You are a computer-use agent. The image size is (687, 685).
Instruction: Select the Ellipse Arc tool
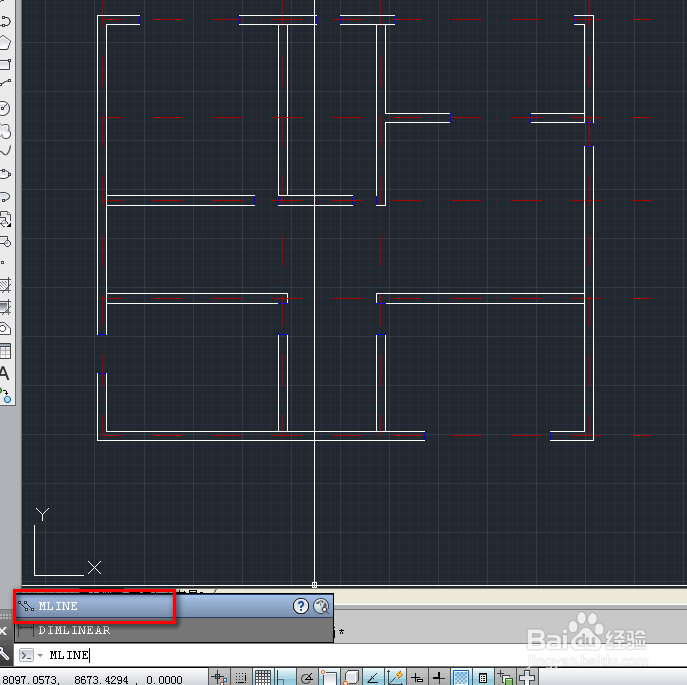[5, 196]
